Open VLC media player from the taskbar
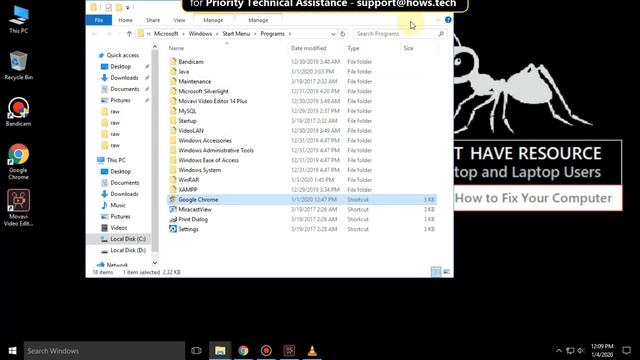 coord(312,351)
